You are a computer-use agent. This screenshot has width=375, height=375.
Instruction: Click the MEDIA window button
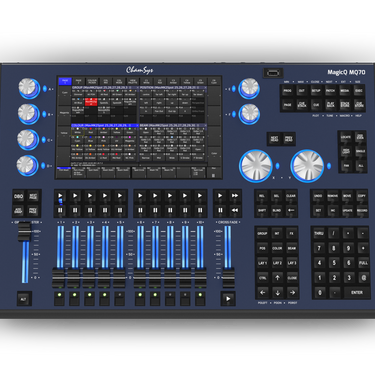click(x=345, y=91)
